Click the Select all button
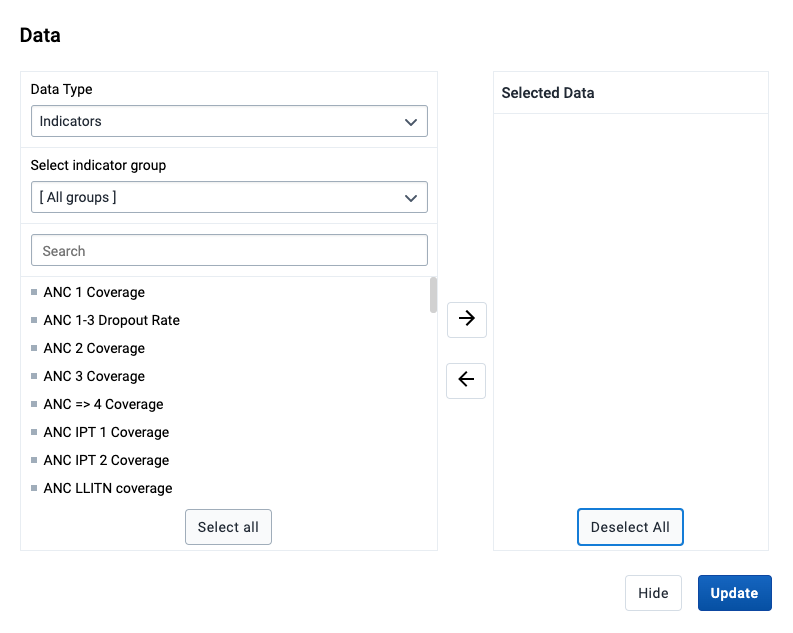This screenshot has width=793, height=633. point(228,527)
